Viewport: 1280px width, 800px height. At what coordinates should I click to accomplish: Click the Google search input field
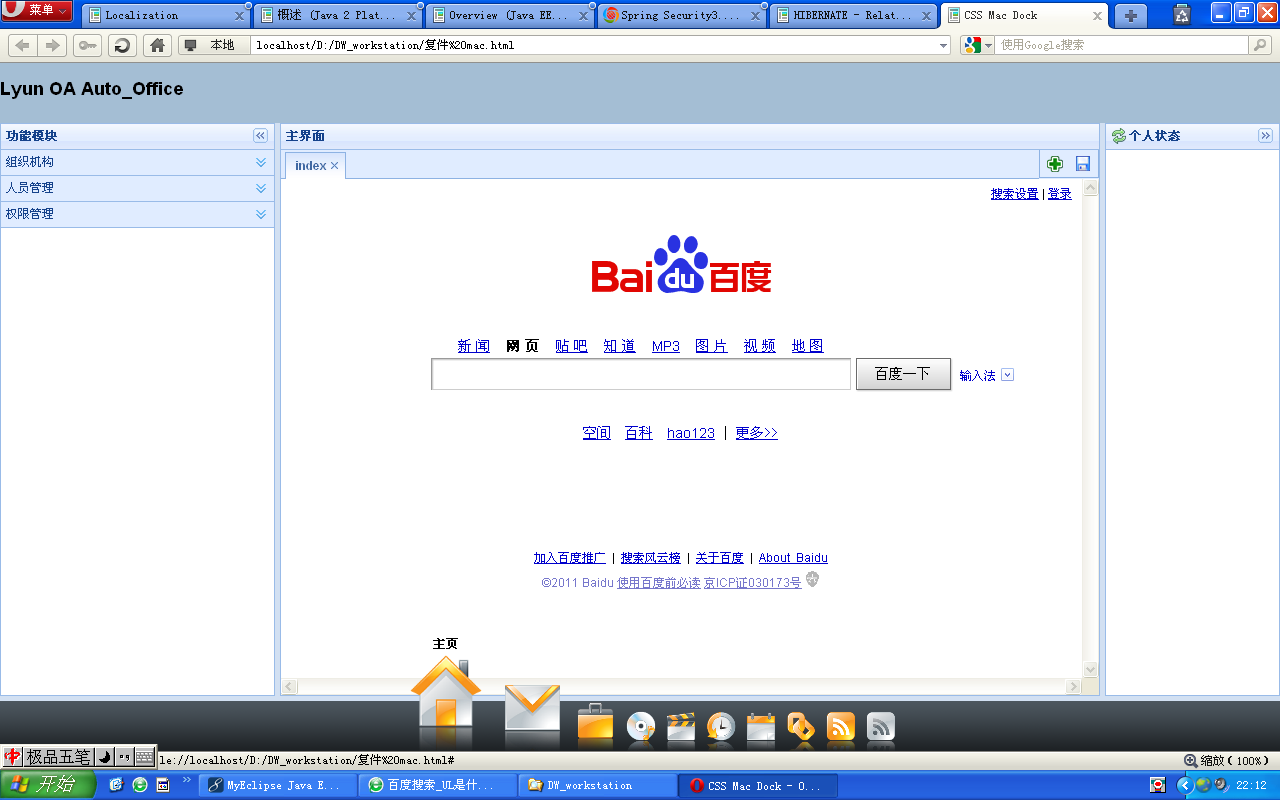pos(1122,45)
